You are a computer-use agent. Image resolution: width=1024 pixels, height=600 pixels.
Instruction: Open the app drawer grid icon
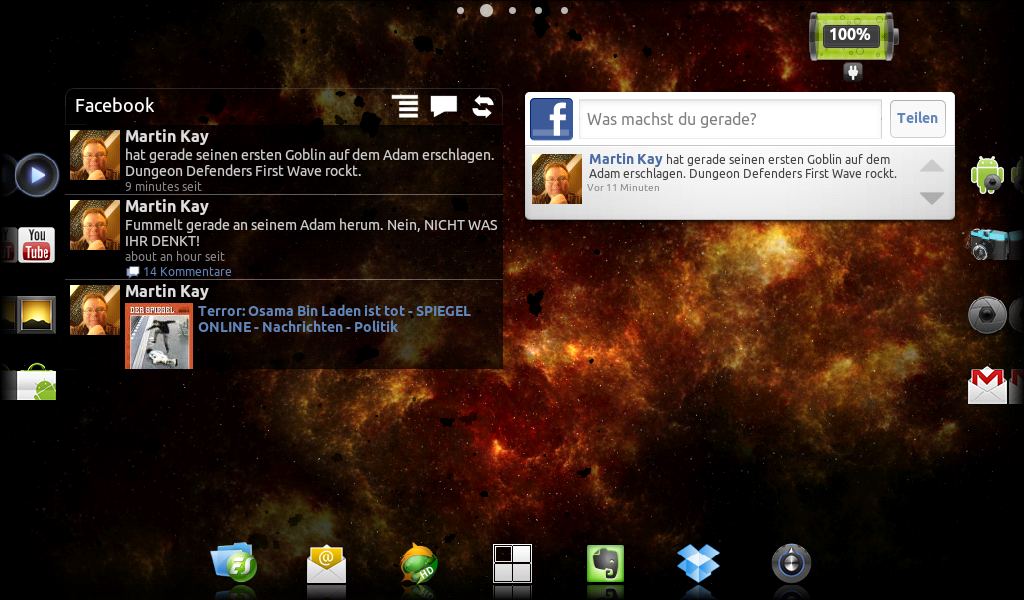click(512, 564)
